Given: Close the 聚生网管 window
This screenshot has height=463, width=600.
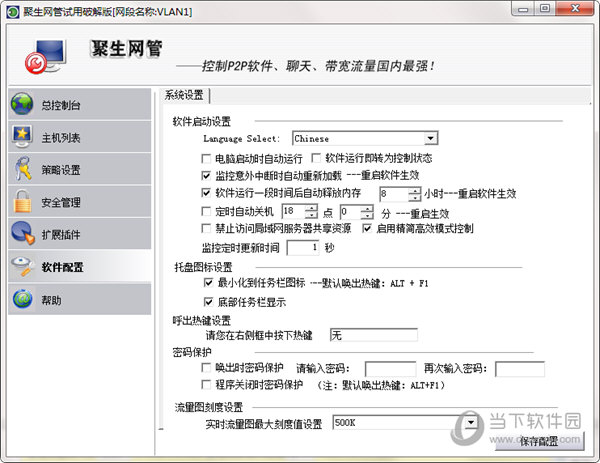Looking at the screenshot, I should [574, 8].
